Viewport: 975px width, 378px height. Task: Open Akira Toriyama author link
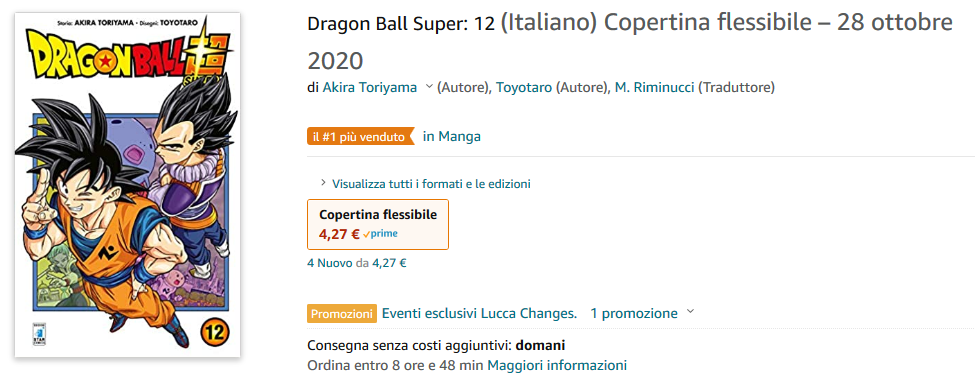[x=369, y=88]
